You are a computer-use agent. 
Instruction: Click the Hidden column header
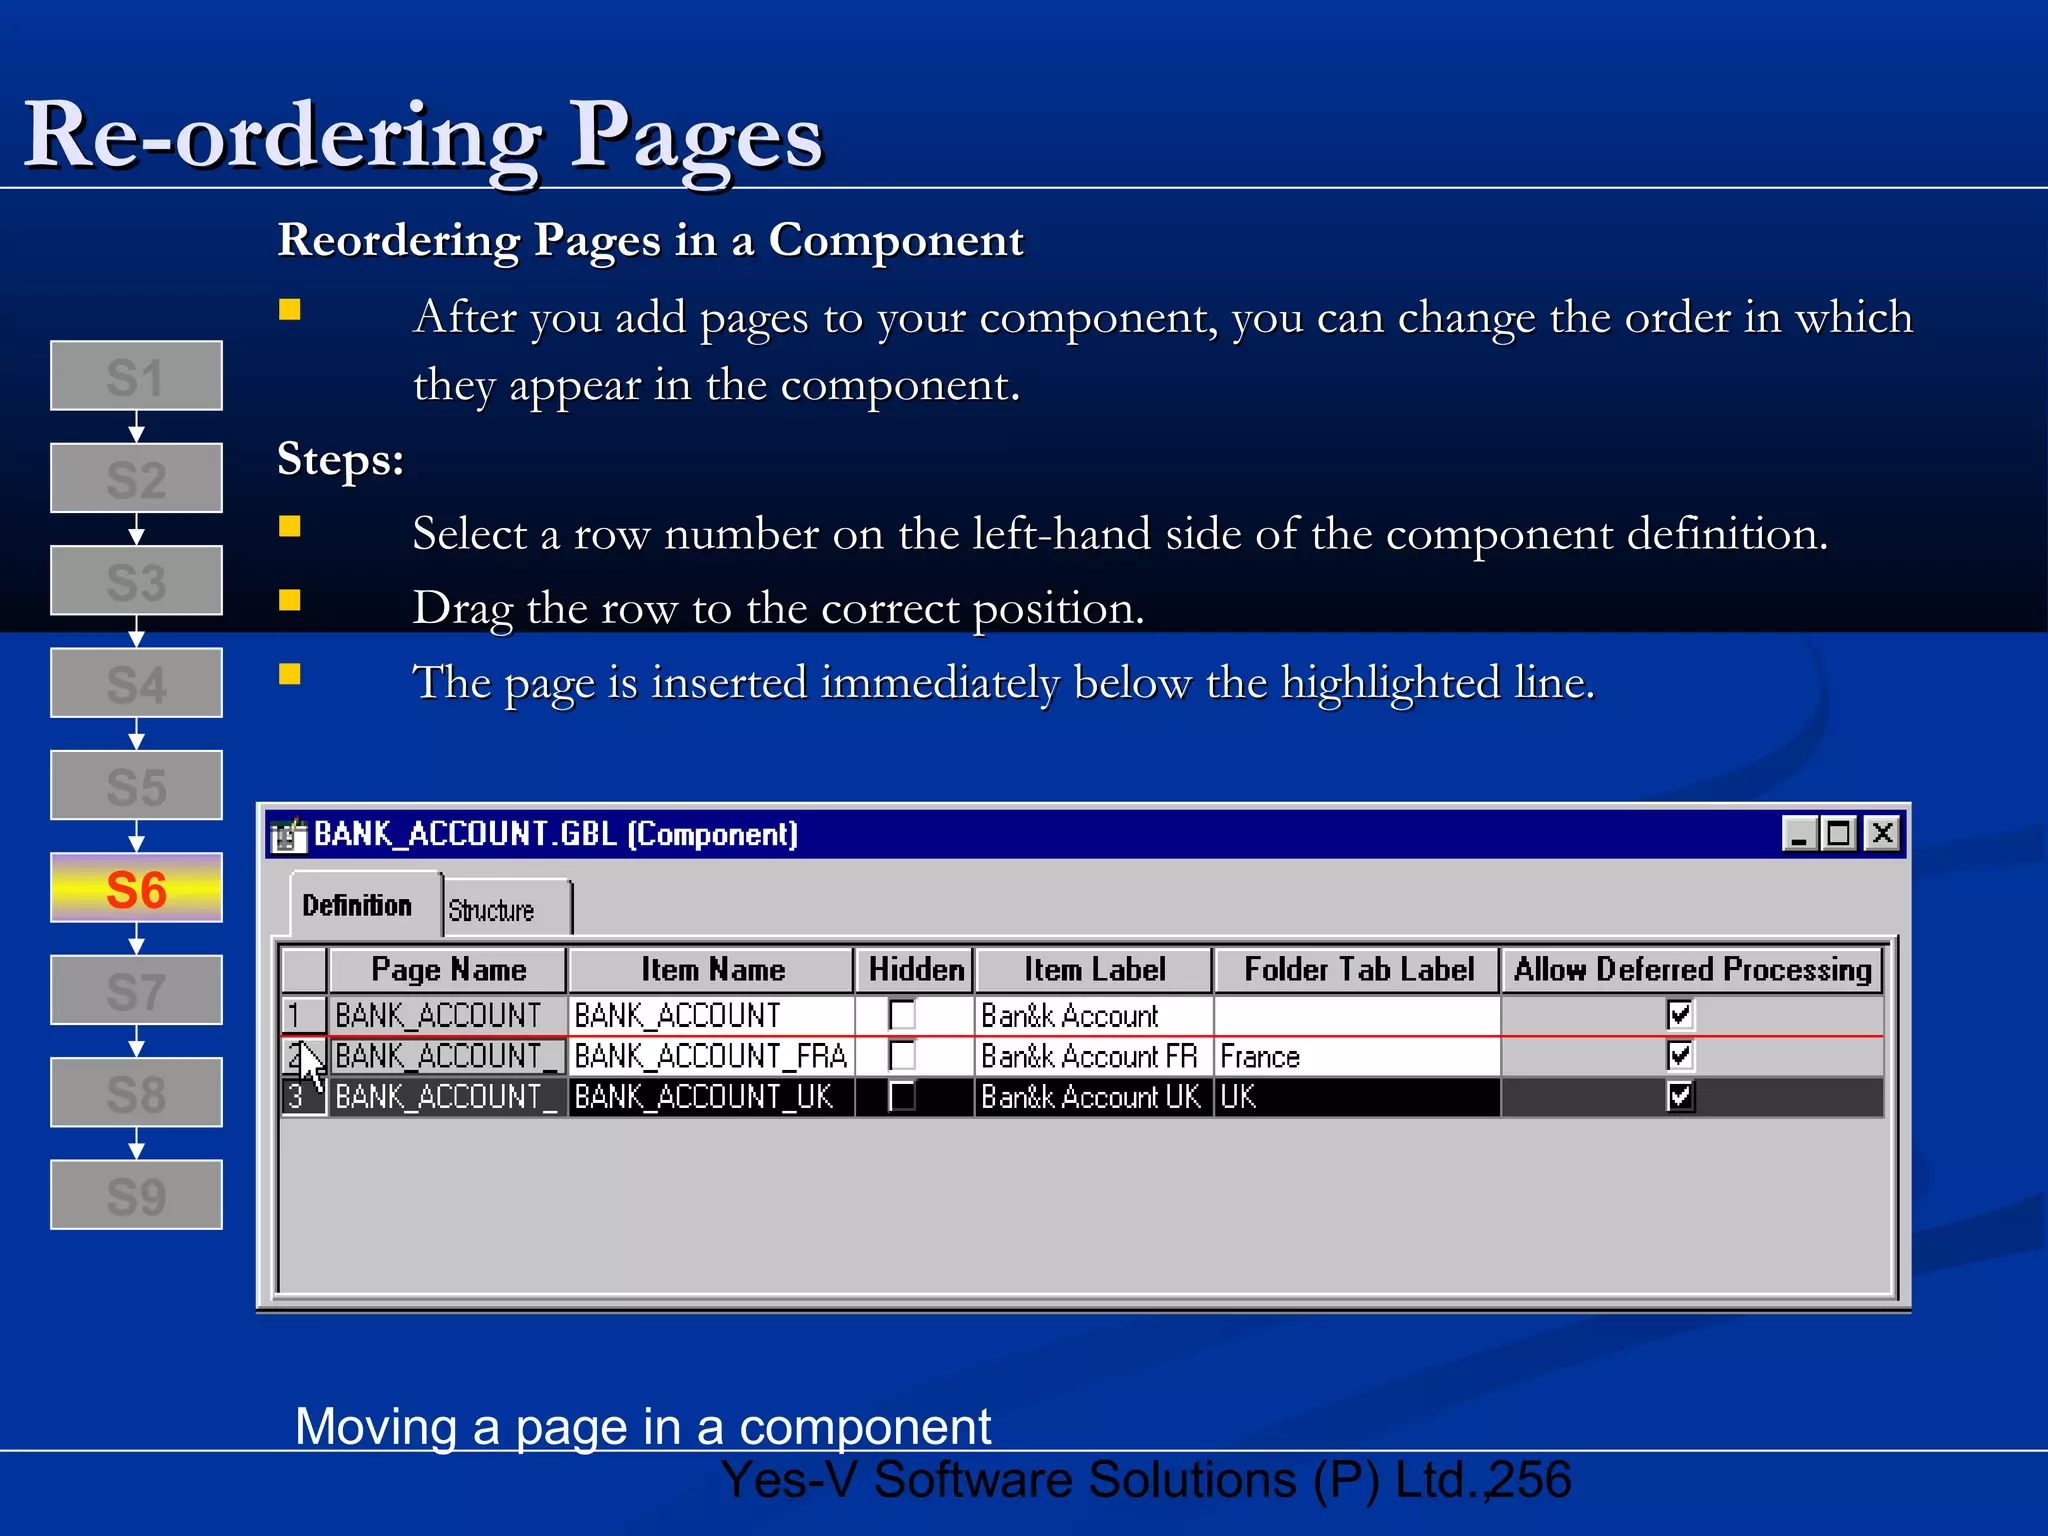coord(915,969)
